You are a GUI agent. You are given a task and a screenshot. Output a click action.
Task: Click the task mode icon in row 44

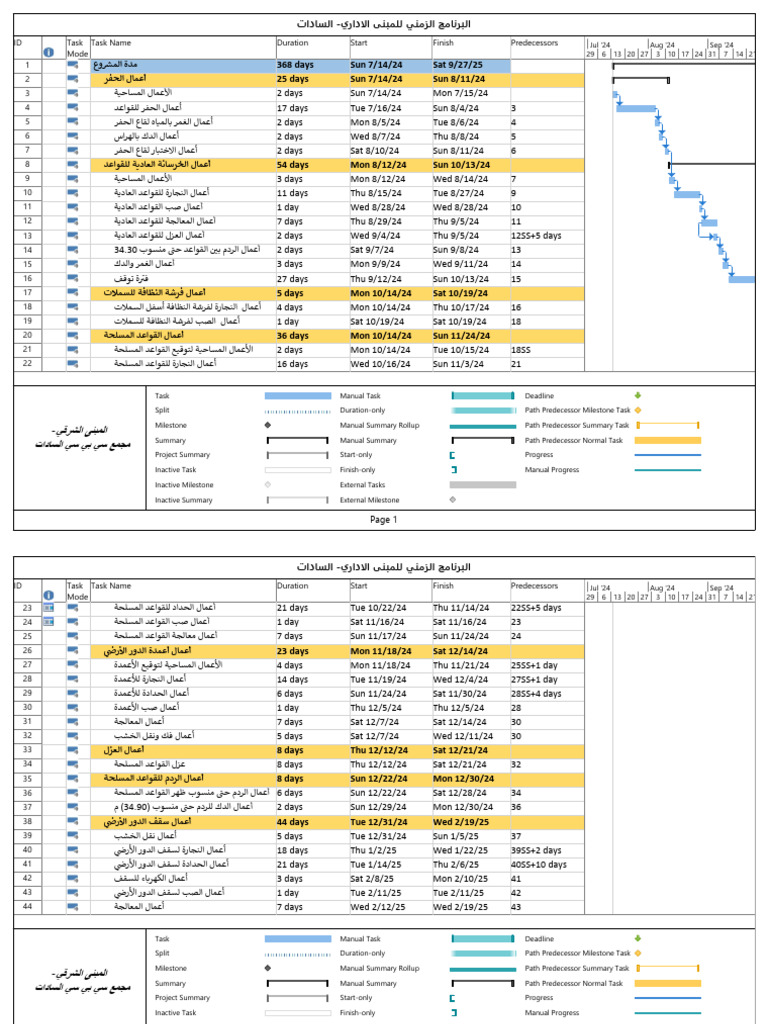tap(72, 906)
